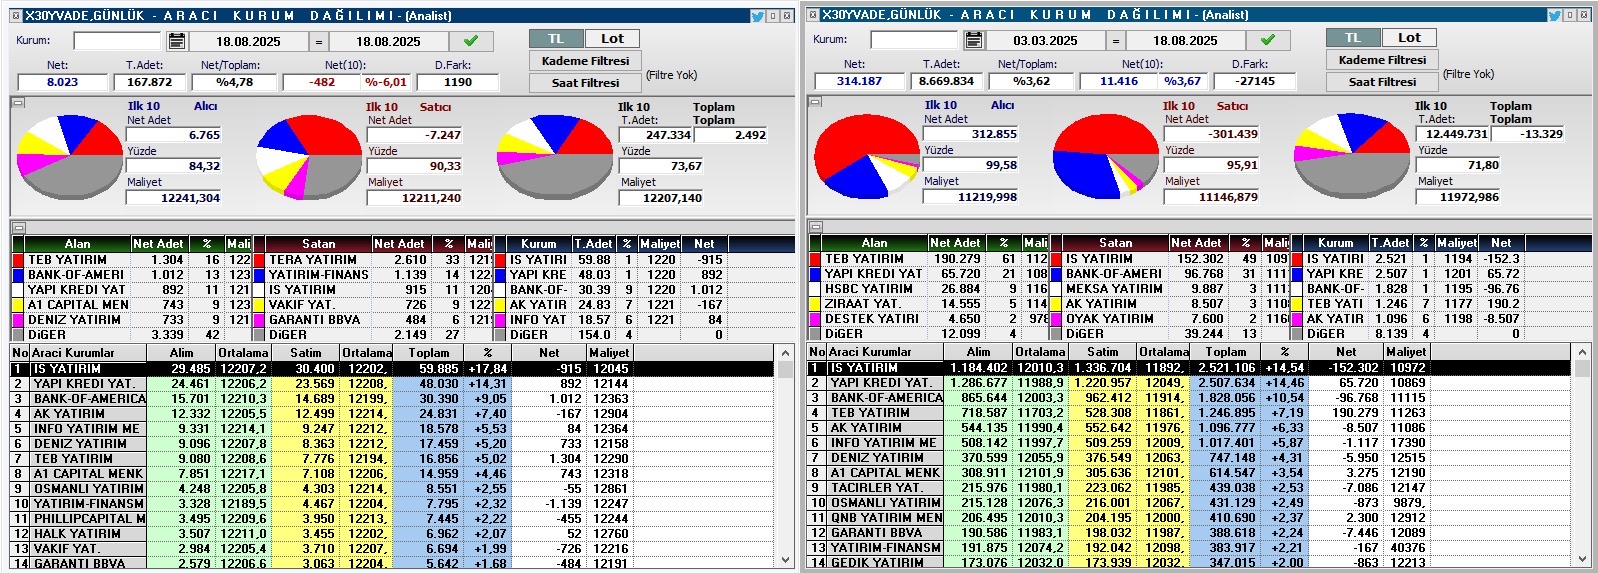Collapse the top-10 table panel in left window
The height and width of the screenshot is (573, 1598).
tap(17, 228)
